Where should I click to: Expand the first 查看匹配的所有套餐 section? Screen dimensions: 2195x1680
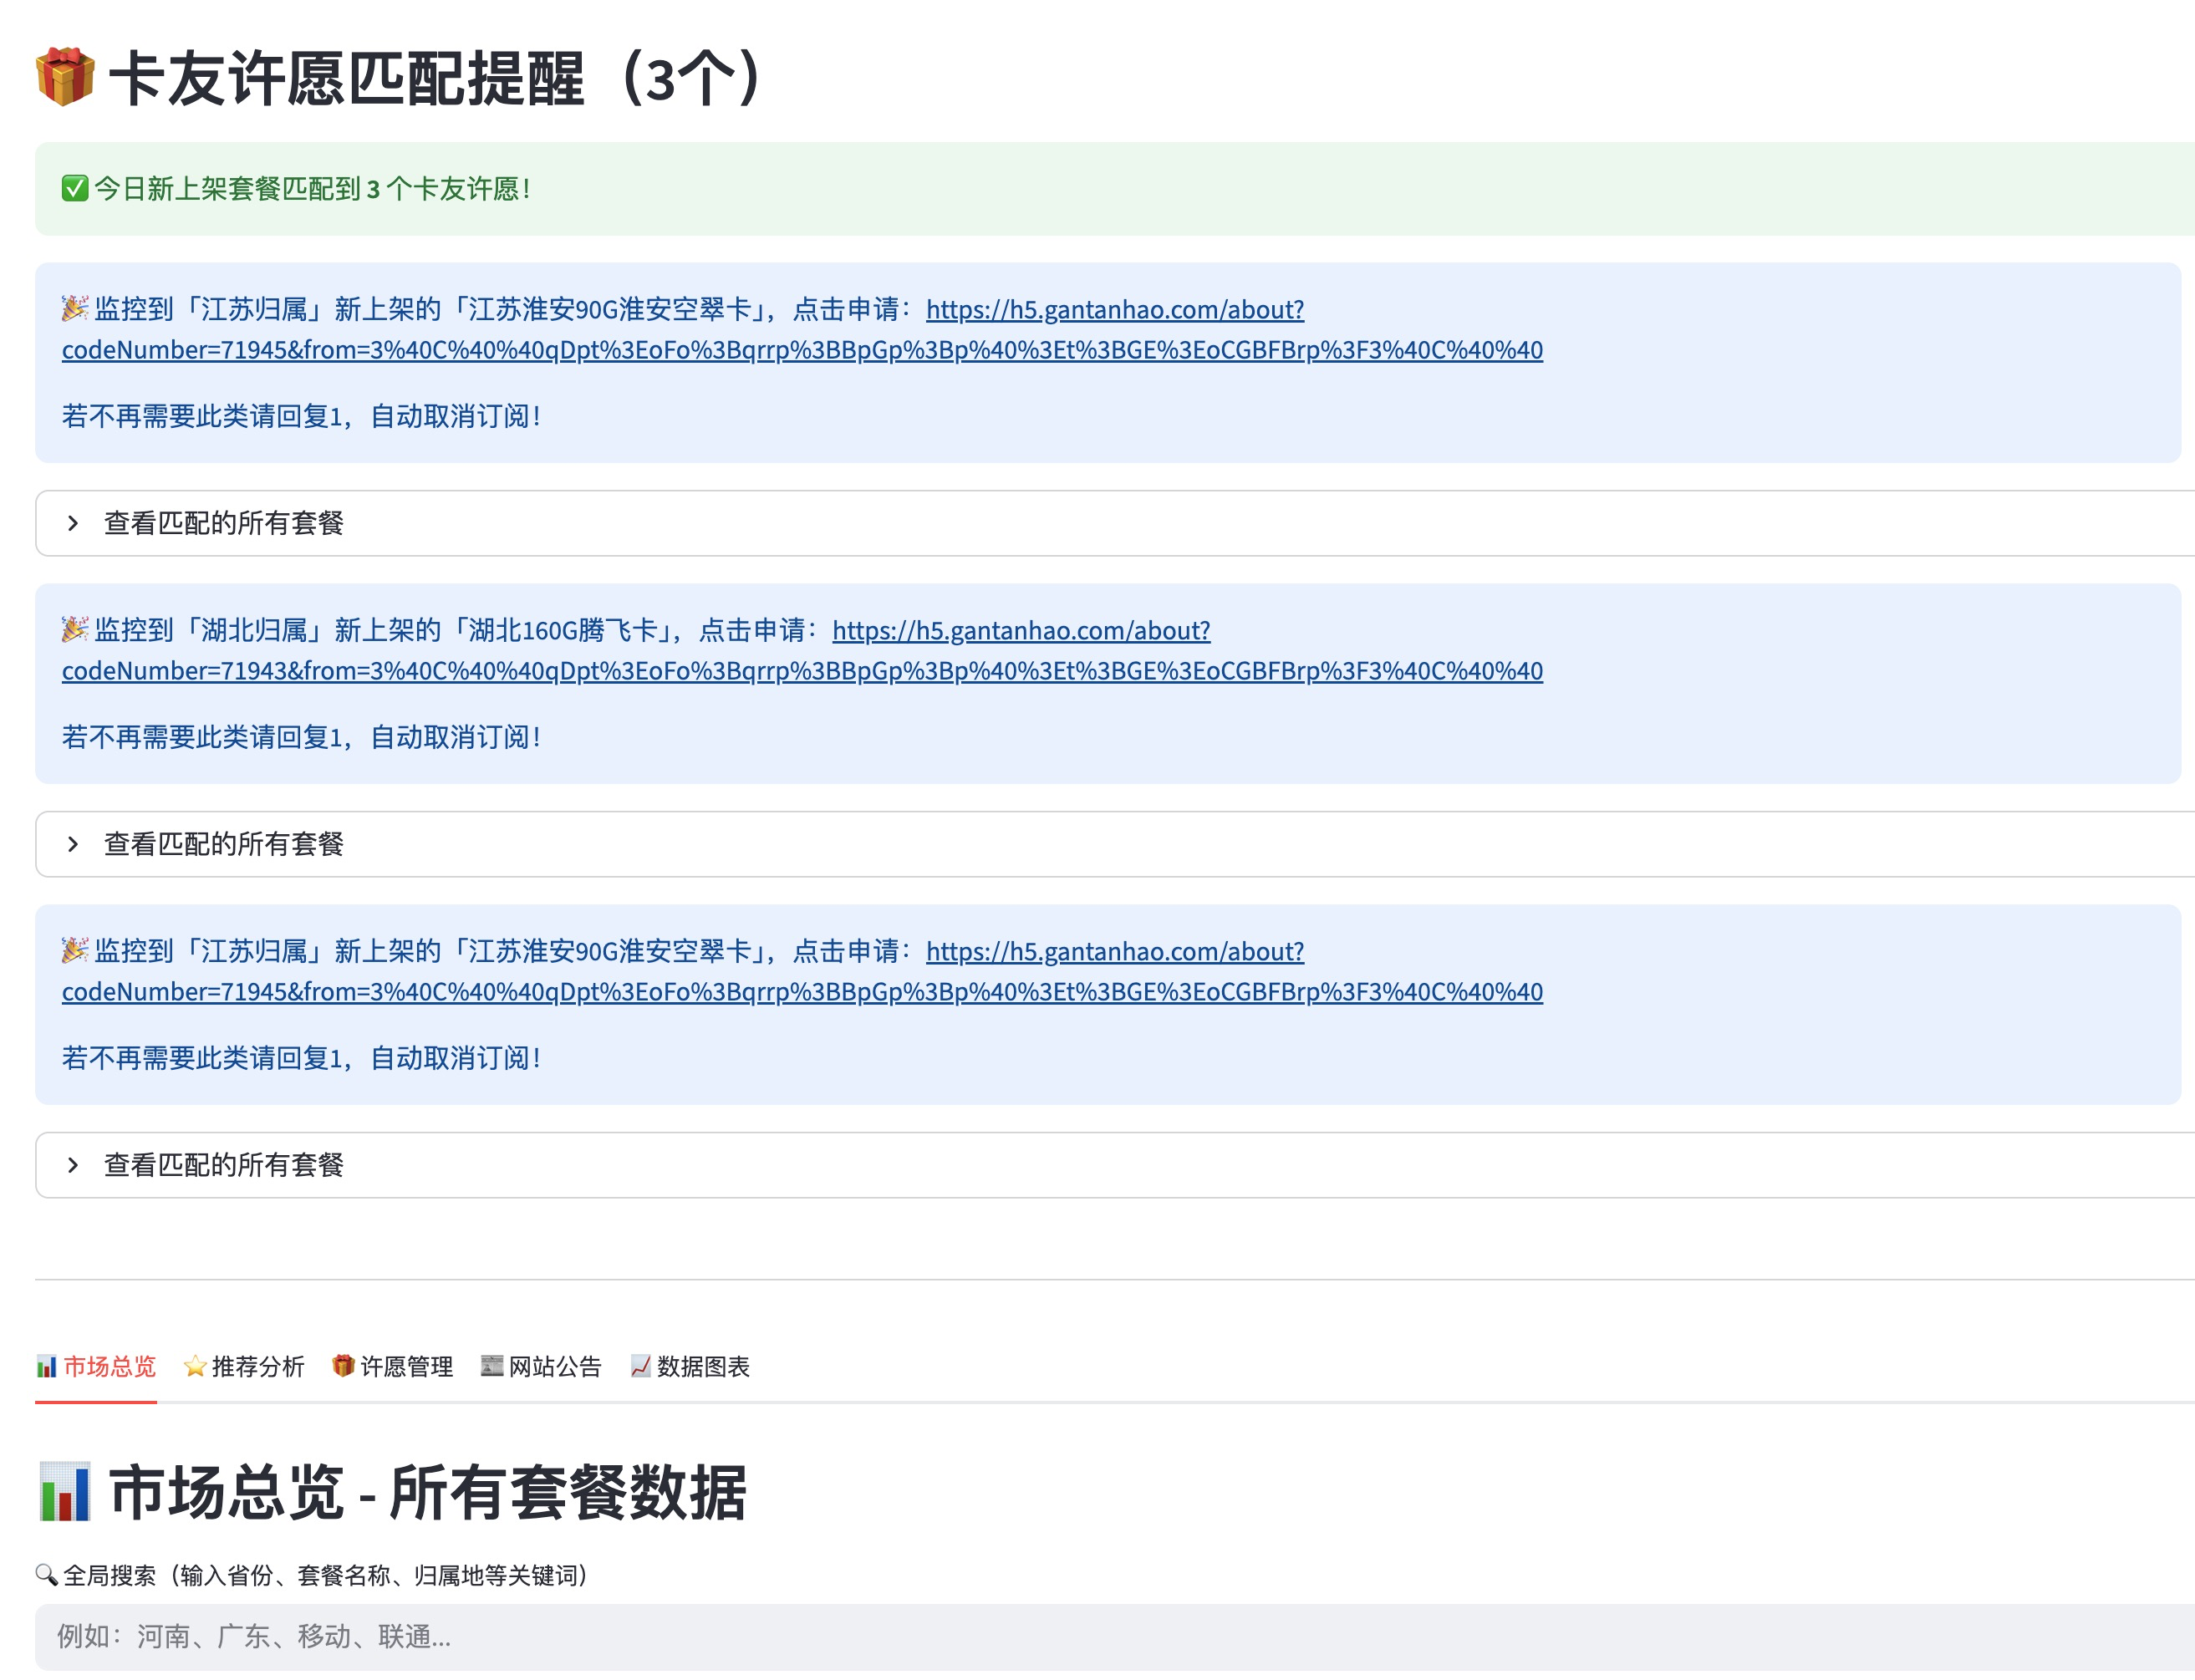[223, 523]
